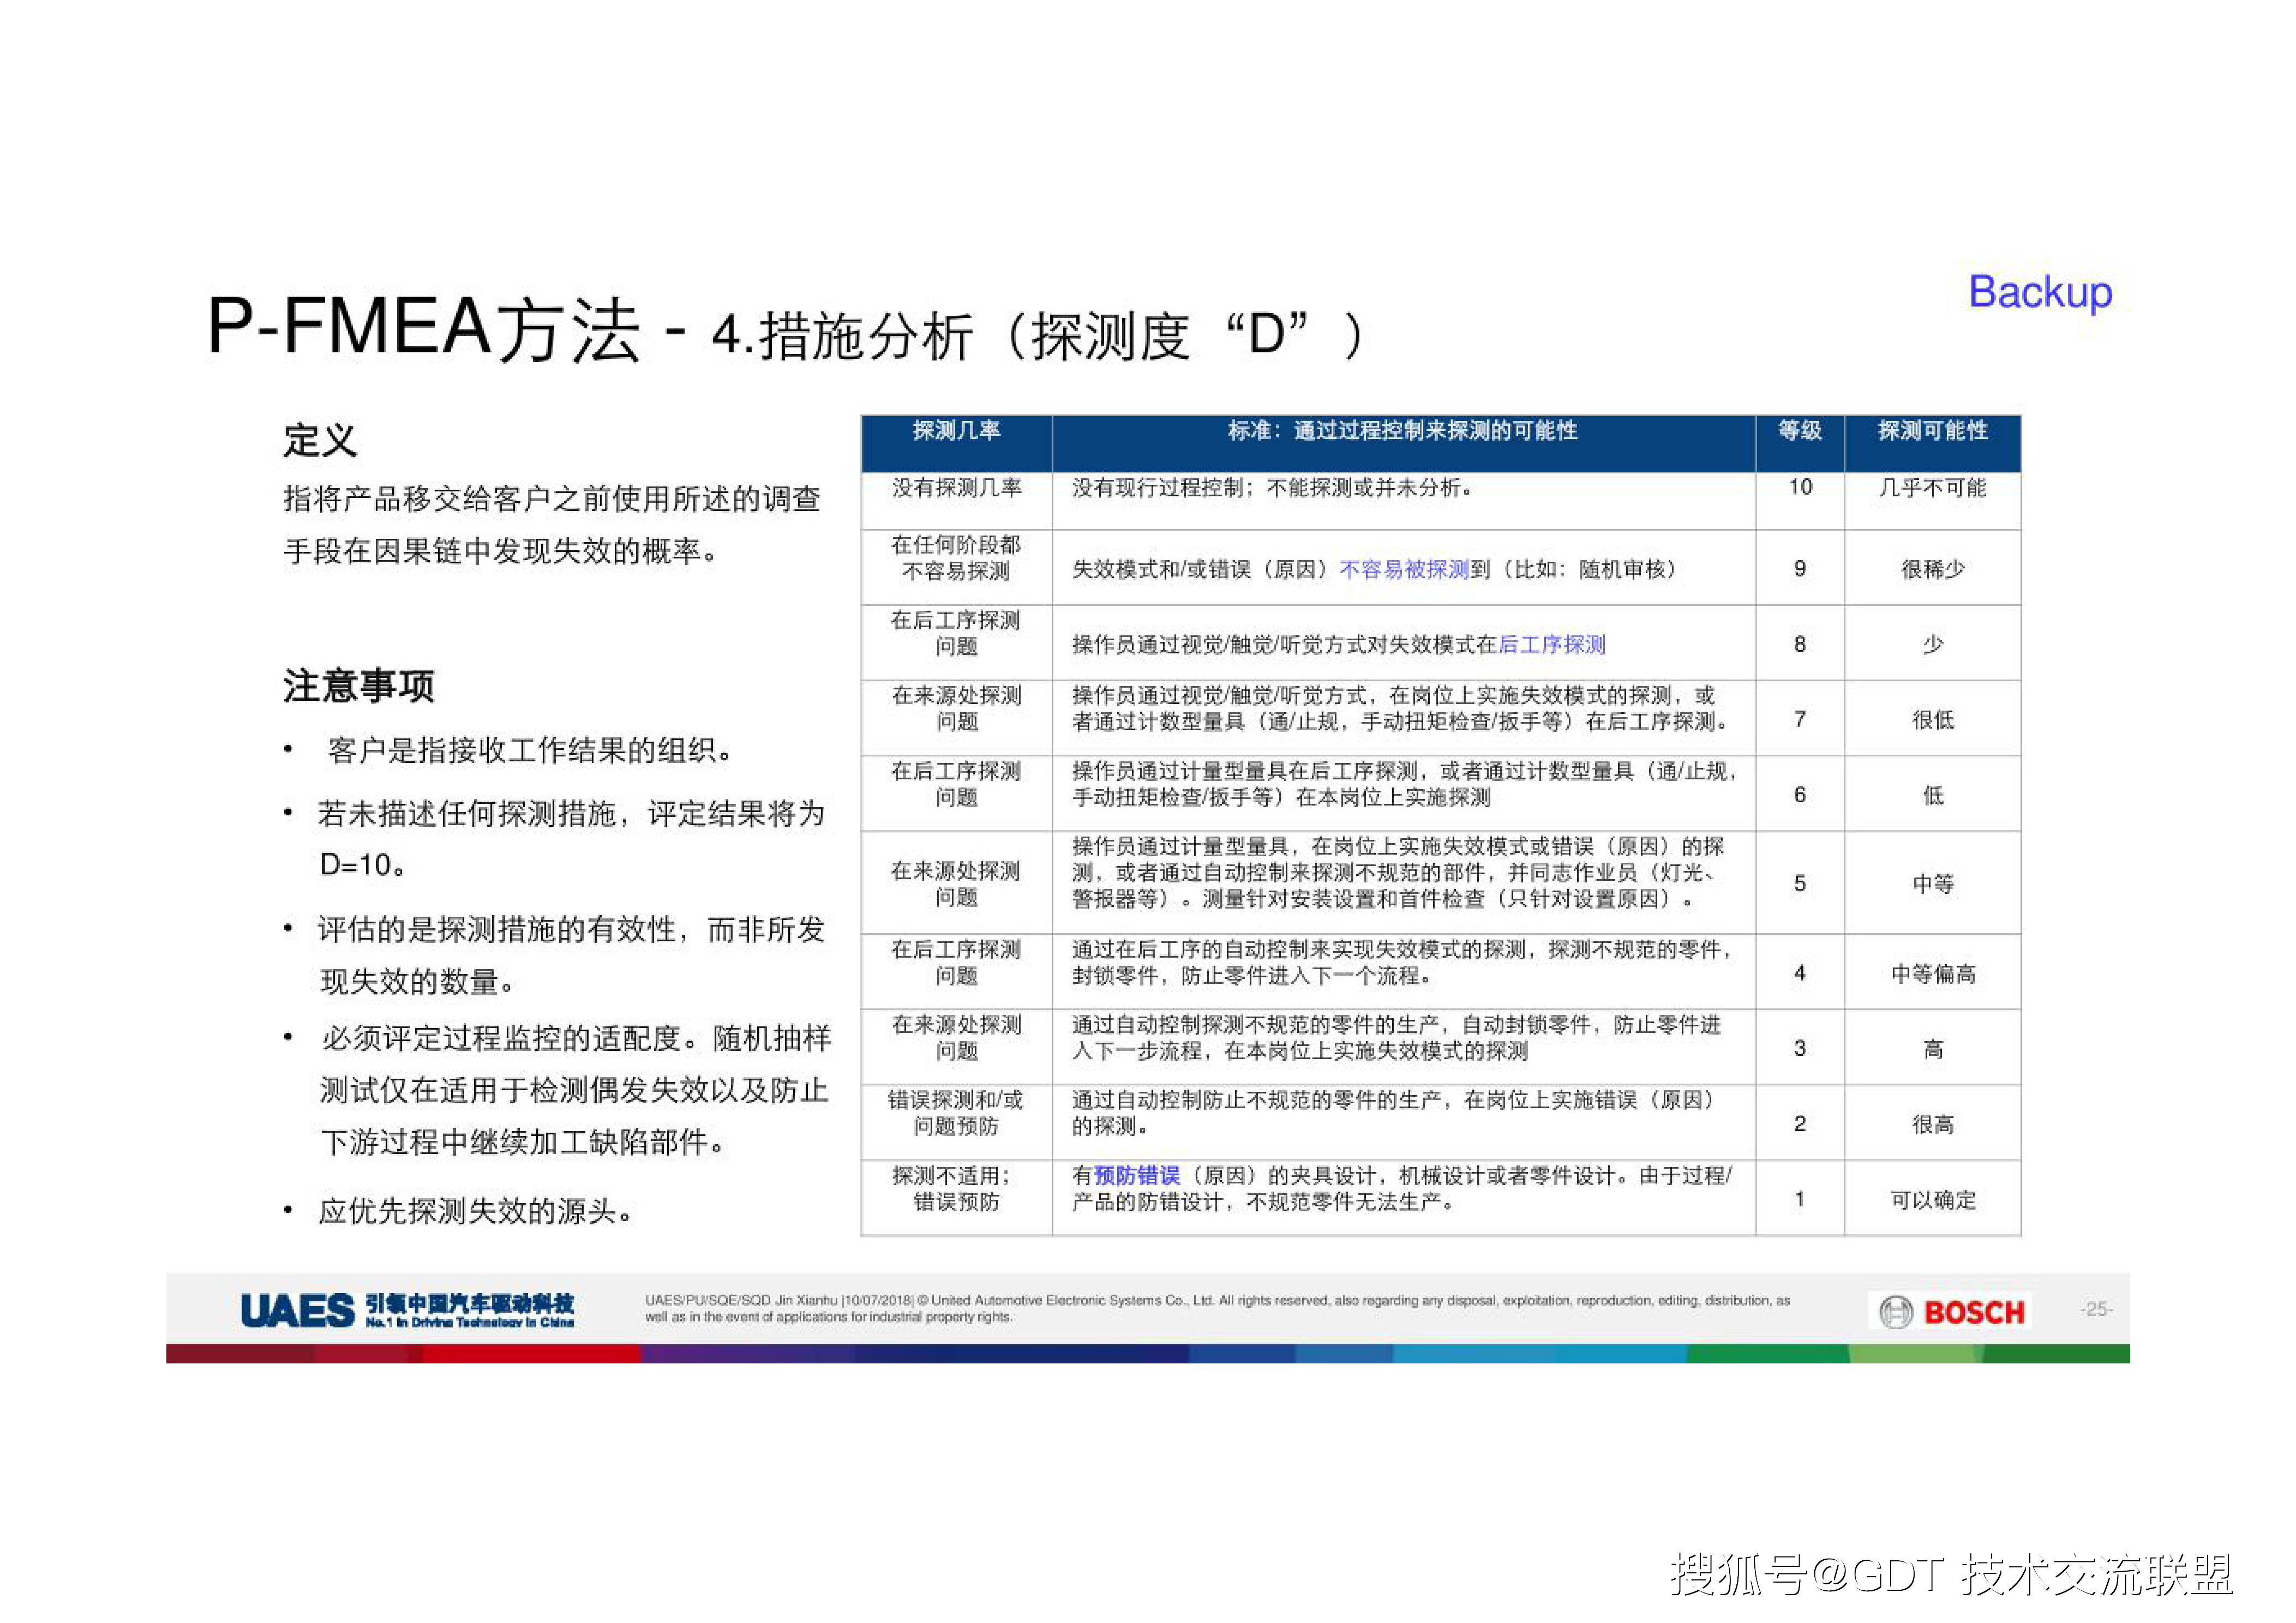The width and height of the screenshot is (2296, 1623).
Task: Click the footer copyright text beginning 'UAES/PU/SQE/SQD'
Action: (1217, 1308)
